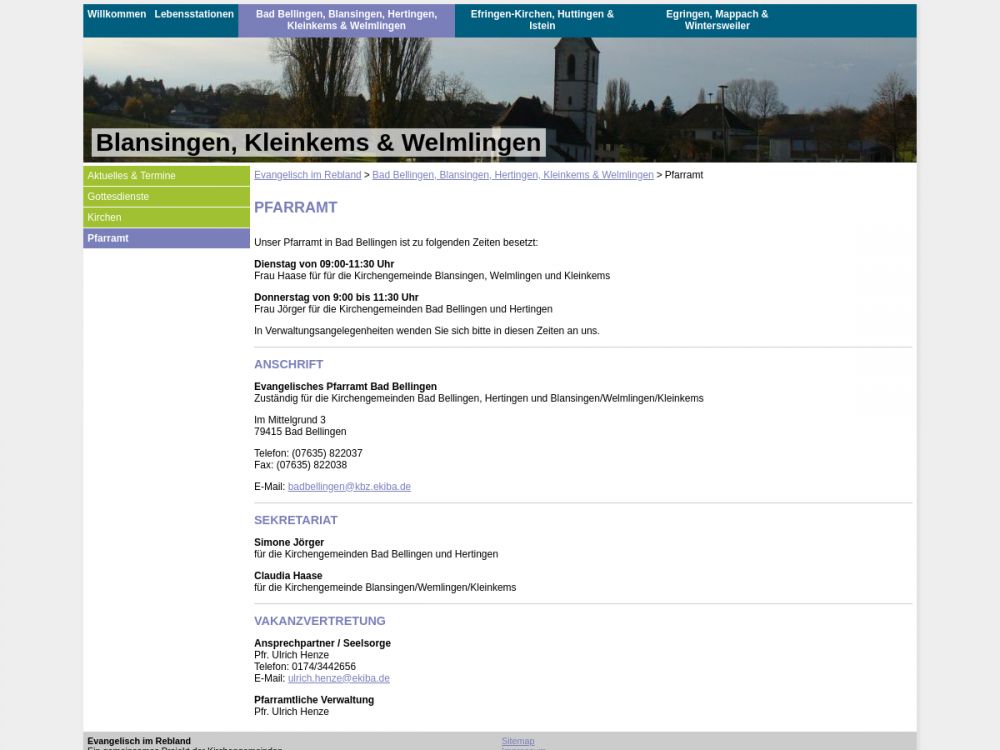Click the Pfarramt sidebar item
This screenshot has height=750, width=1000.
click(108, 239)
